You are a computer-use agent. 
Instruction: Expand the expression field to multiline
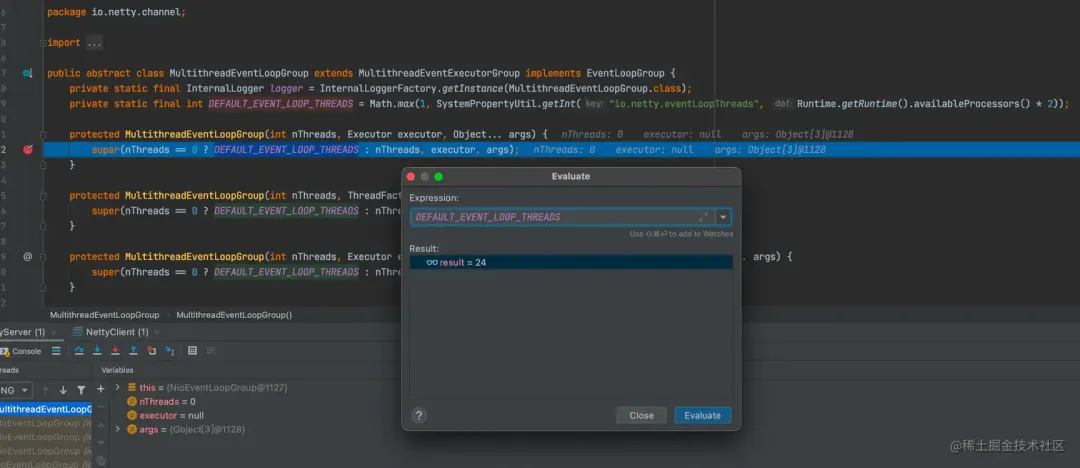coord(703,217)
